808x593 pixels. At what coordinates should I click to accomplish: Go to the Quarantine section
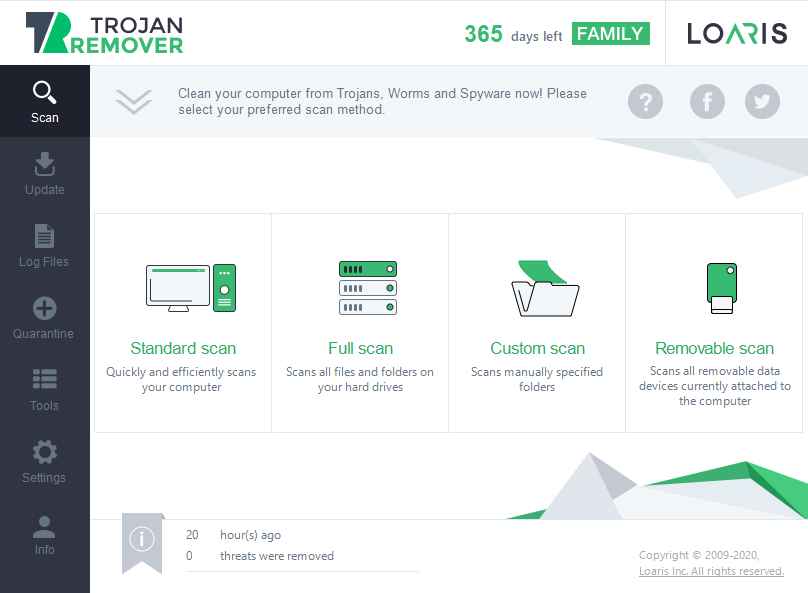pyautogui.click(x=45, y=318)
